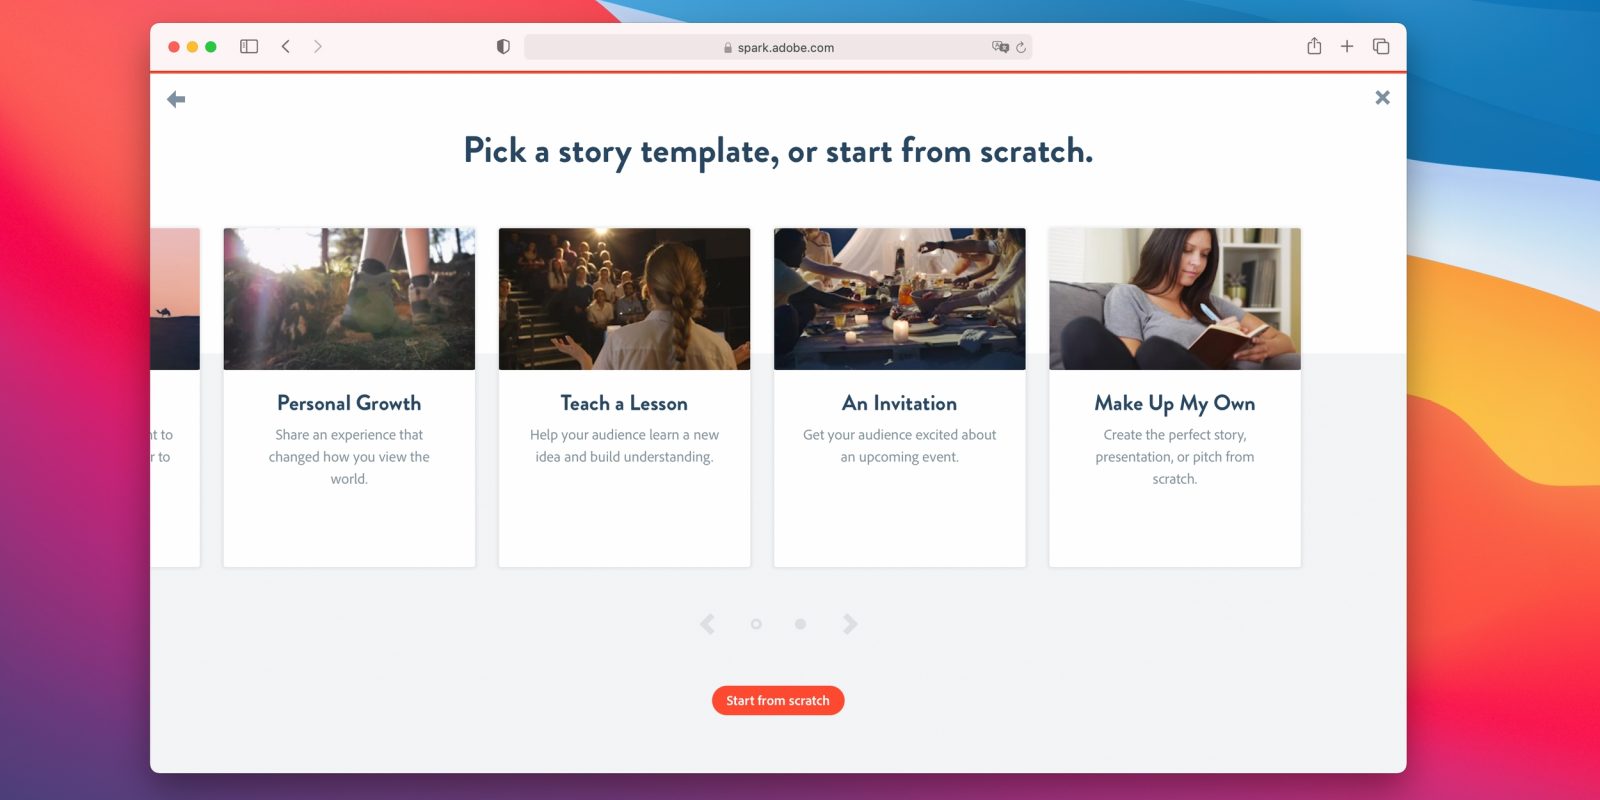Select the first carousel page dot
Screen dimensions: 1600x800
[x=756, y=624]
